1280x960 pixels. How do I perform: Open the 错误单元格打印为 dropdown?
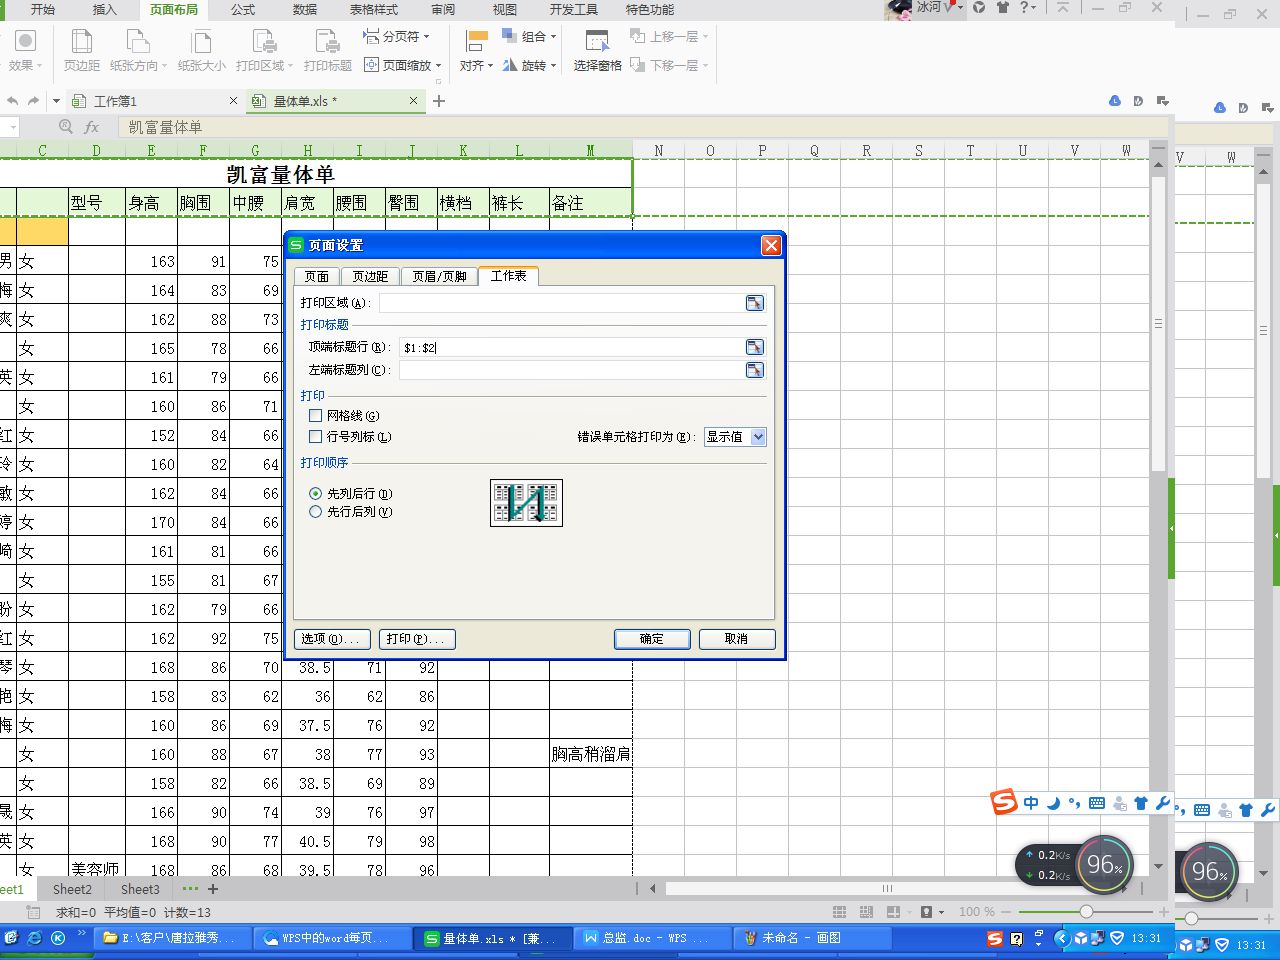point(758,437)
